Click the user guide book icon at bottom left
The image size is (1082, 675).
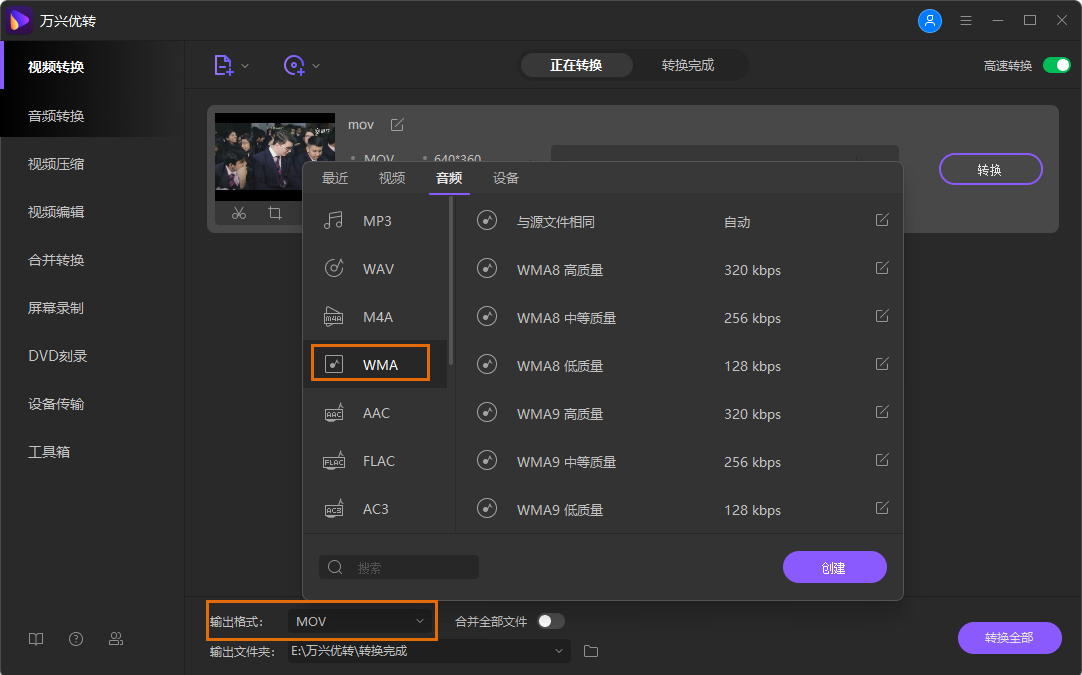pos(36,638)
